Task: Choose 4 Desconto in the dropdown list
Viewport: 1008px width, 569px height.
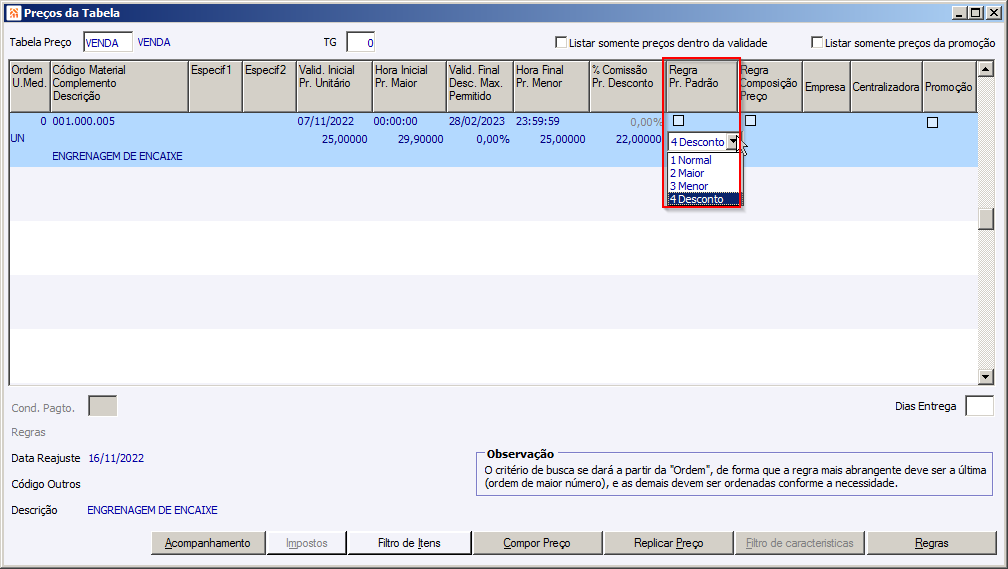Action: coord(704,199)
